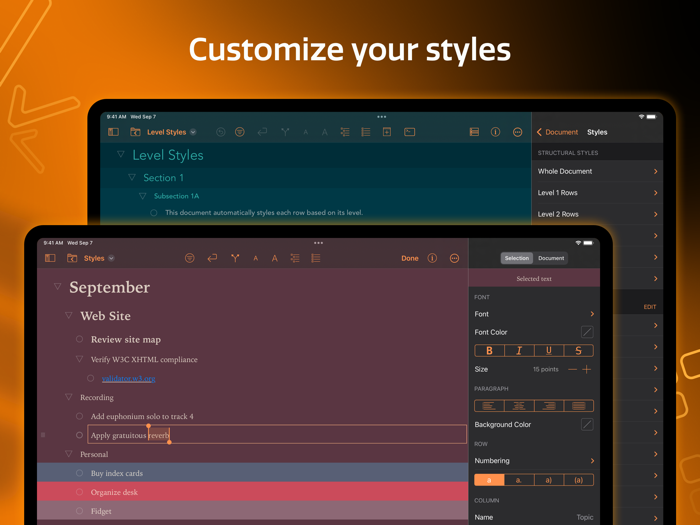
Task: Collapse Section 1 row in Level Styles
Action: (x=132, y=177)
